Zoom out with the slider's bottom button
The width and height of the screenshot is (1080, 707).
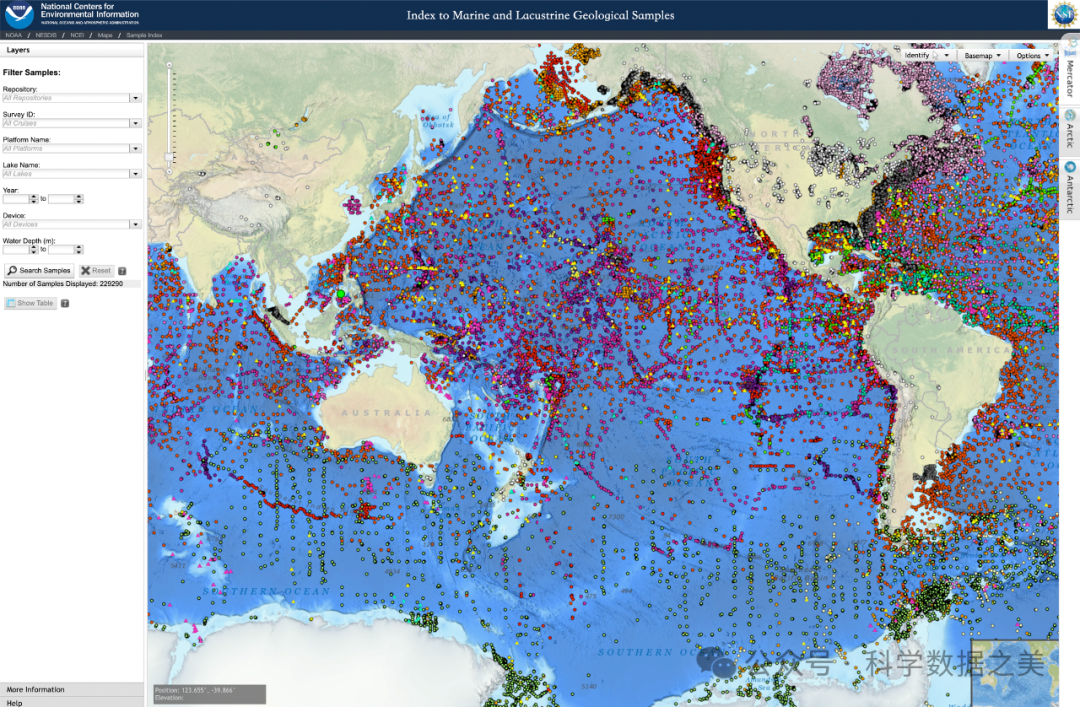[169, 172]
